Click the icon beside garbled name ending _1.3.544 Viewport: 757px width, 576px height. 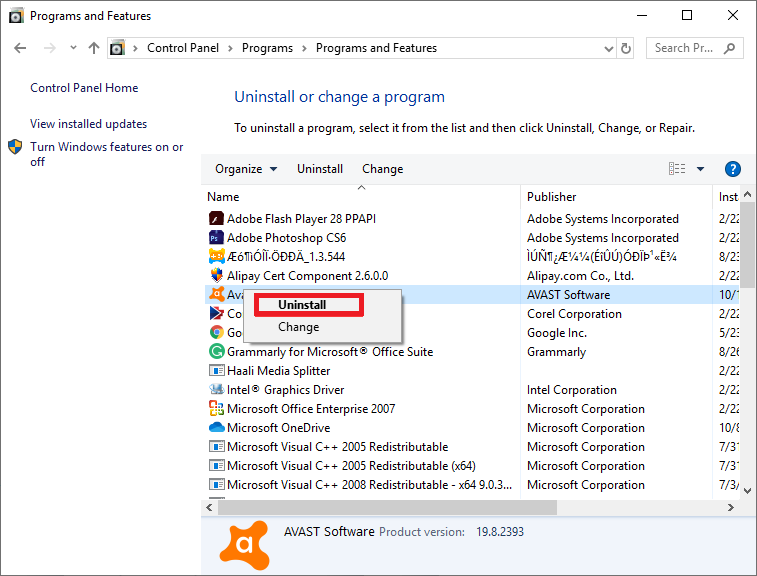coord(216,256)
